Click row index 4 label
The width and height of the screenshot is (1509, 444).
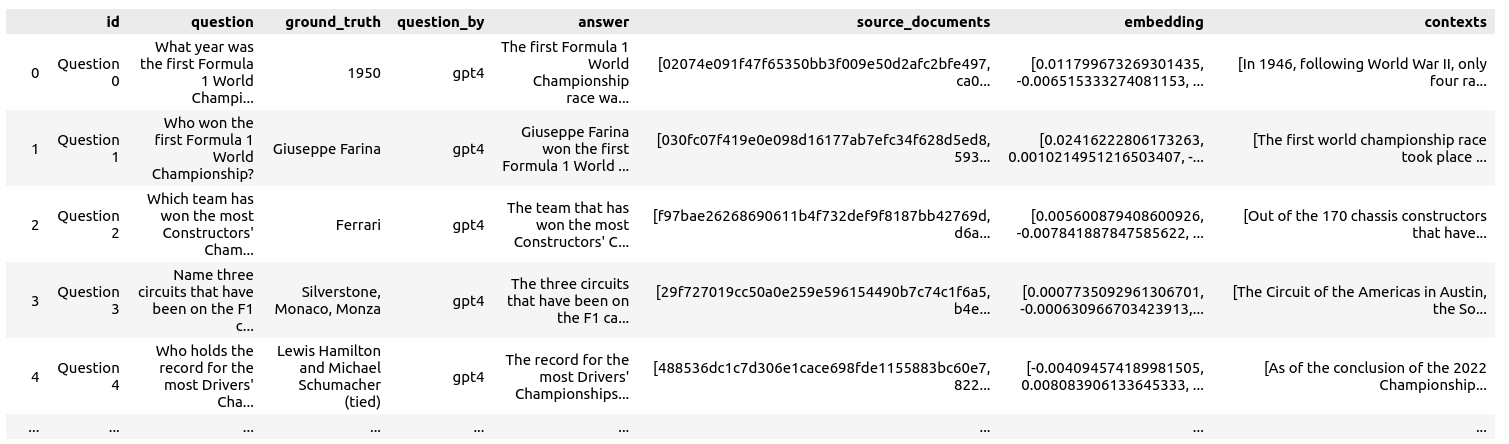pos(35,377)
